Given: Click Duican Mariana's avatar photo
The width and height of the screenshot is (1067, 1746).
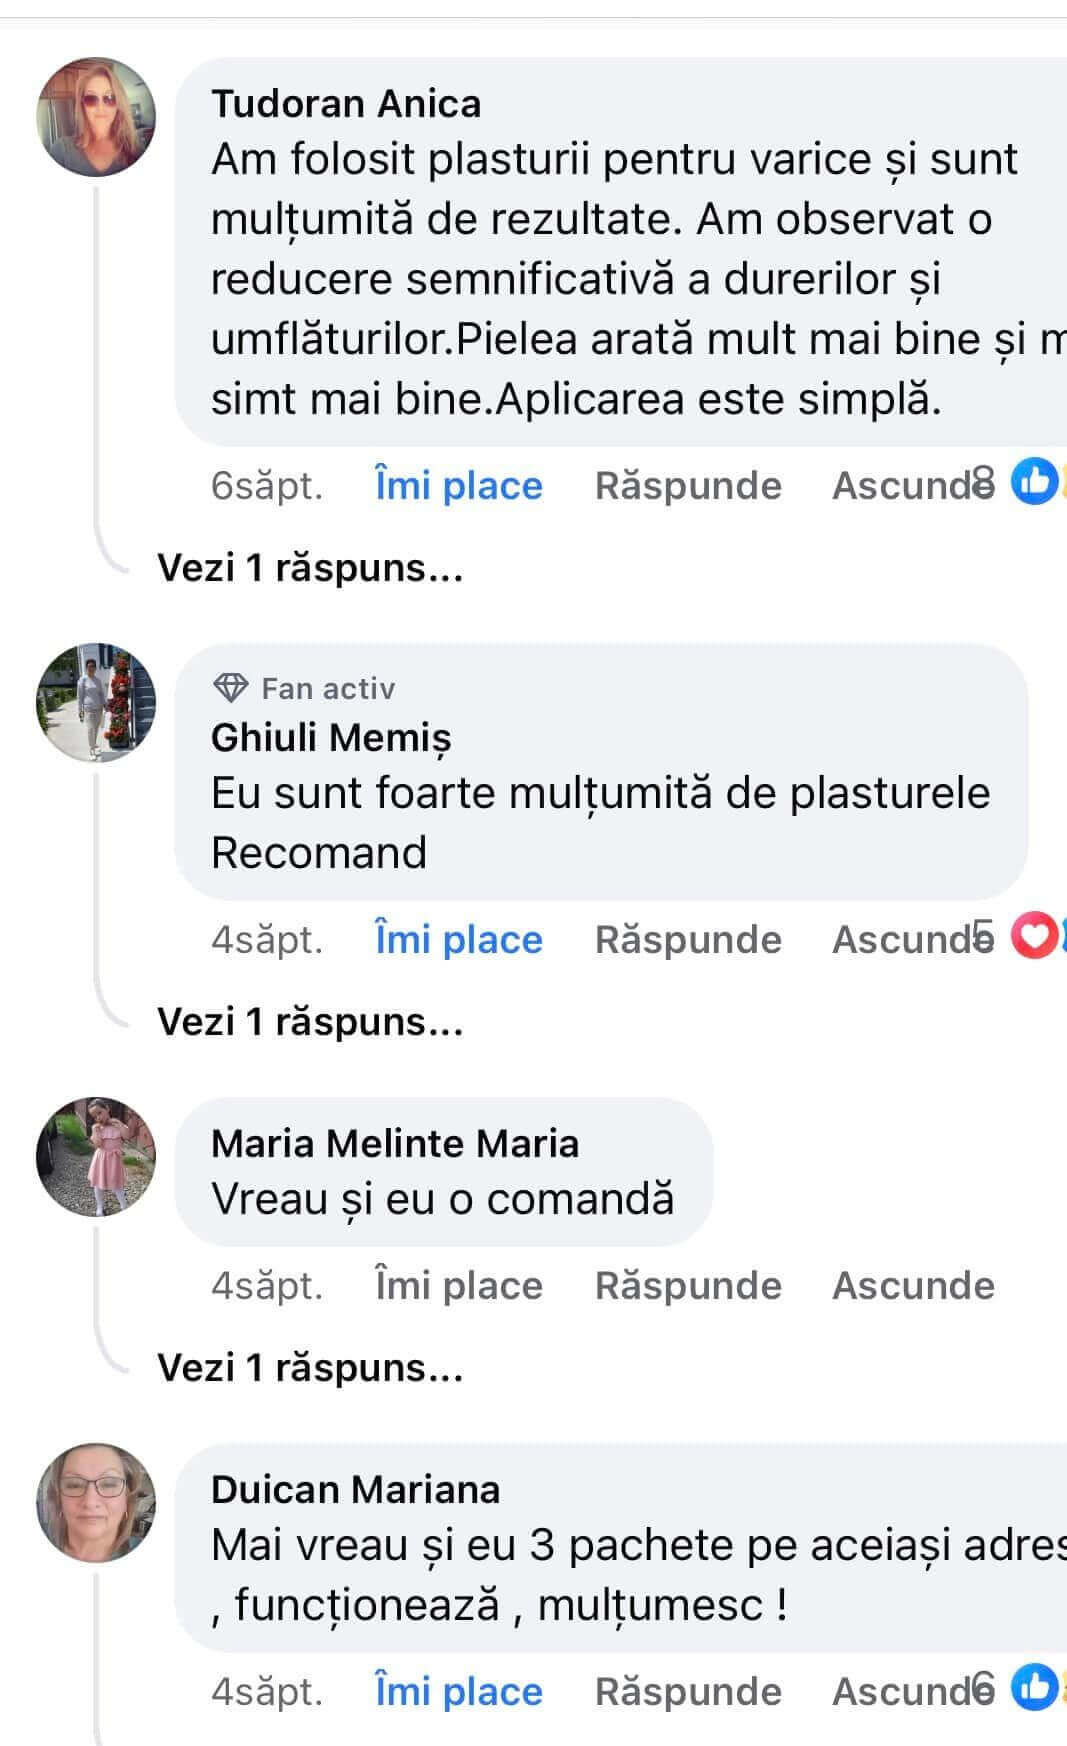Looking at the screenshot, I should tap(96, 1503).
